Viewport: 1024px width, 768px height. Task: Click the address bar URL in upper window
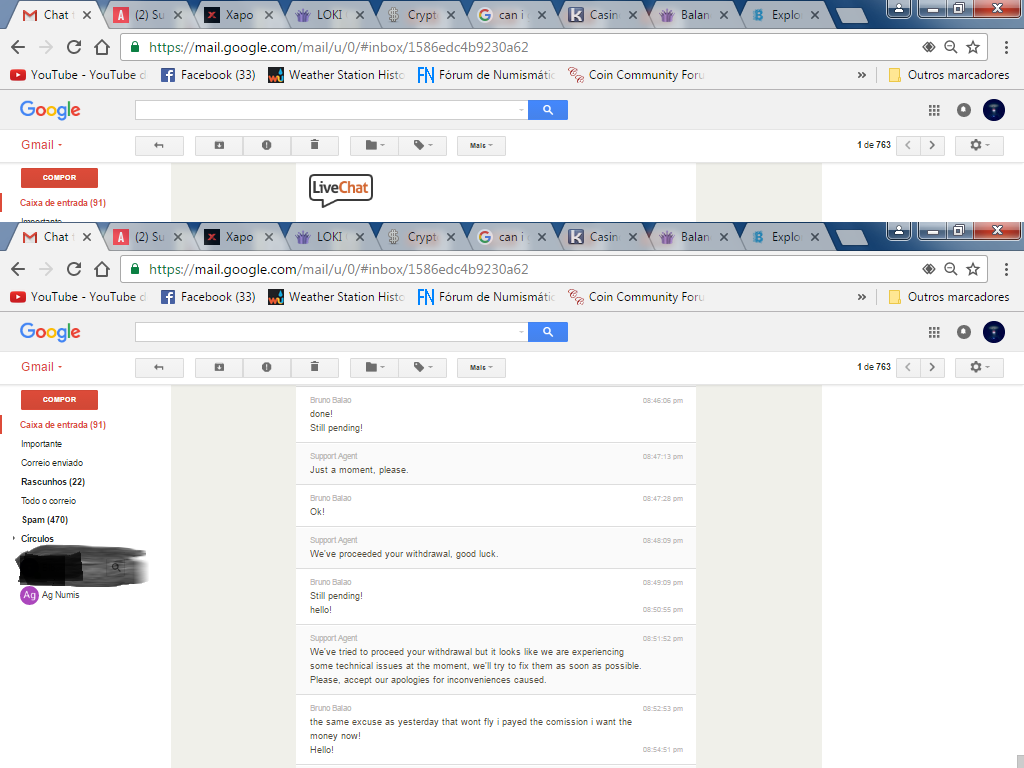point(338,47)
